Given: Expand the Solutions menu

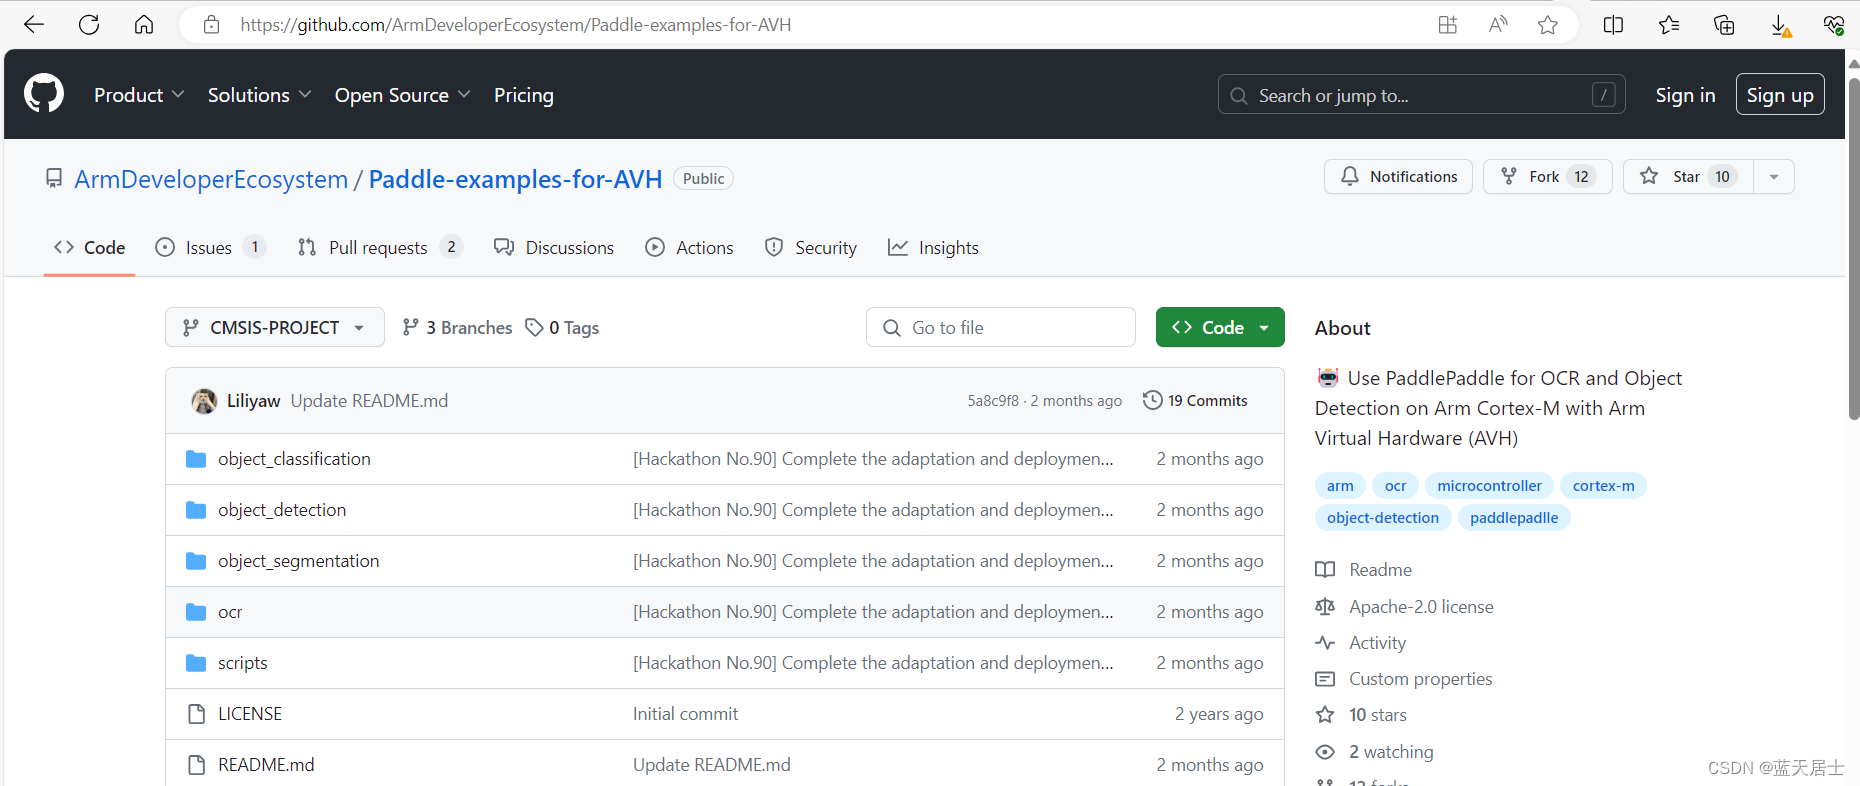Looking at the screenshot, I should coord(260,95).
